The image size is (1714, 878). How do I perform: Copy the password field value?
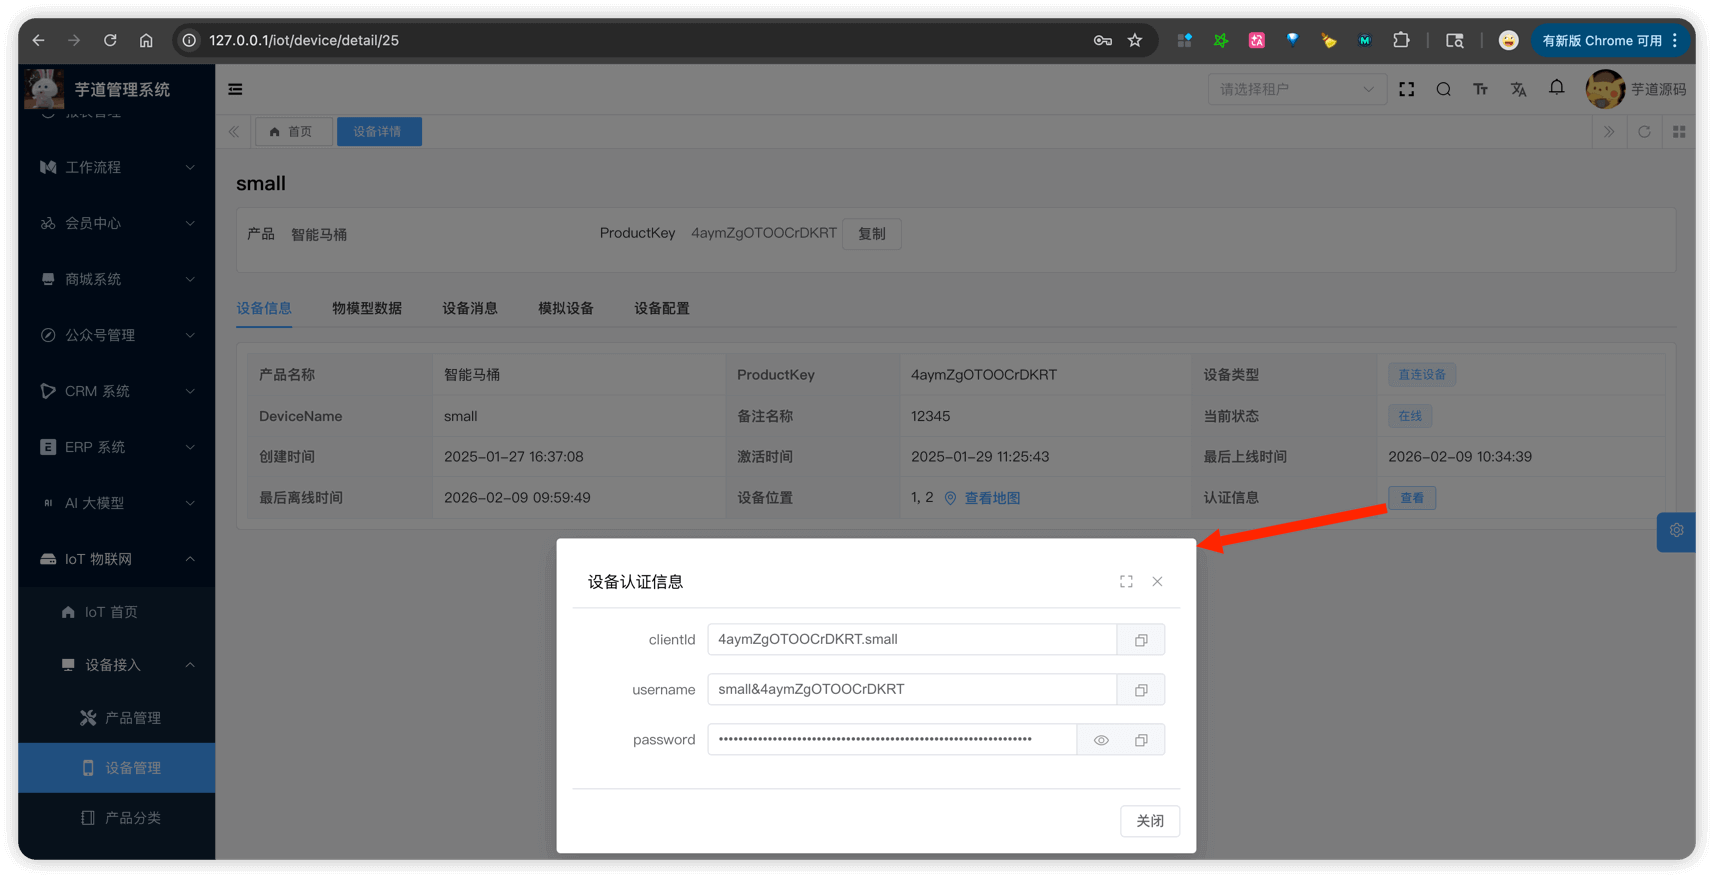[x=1141, y=740]
